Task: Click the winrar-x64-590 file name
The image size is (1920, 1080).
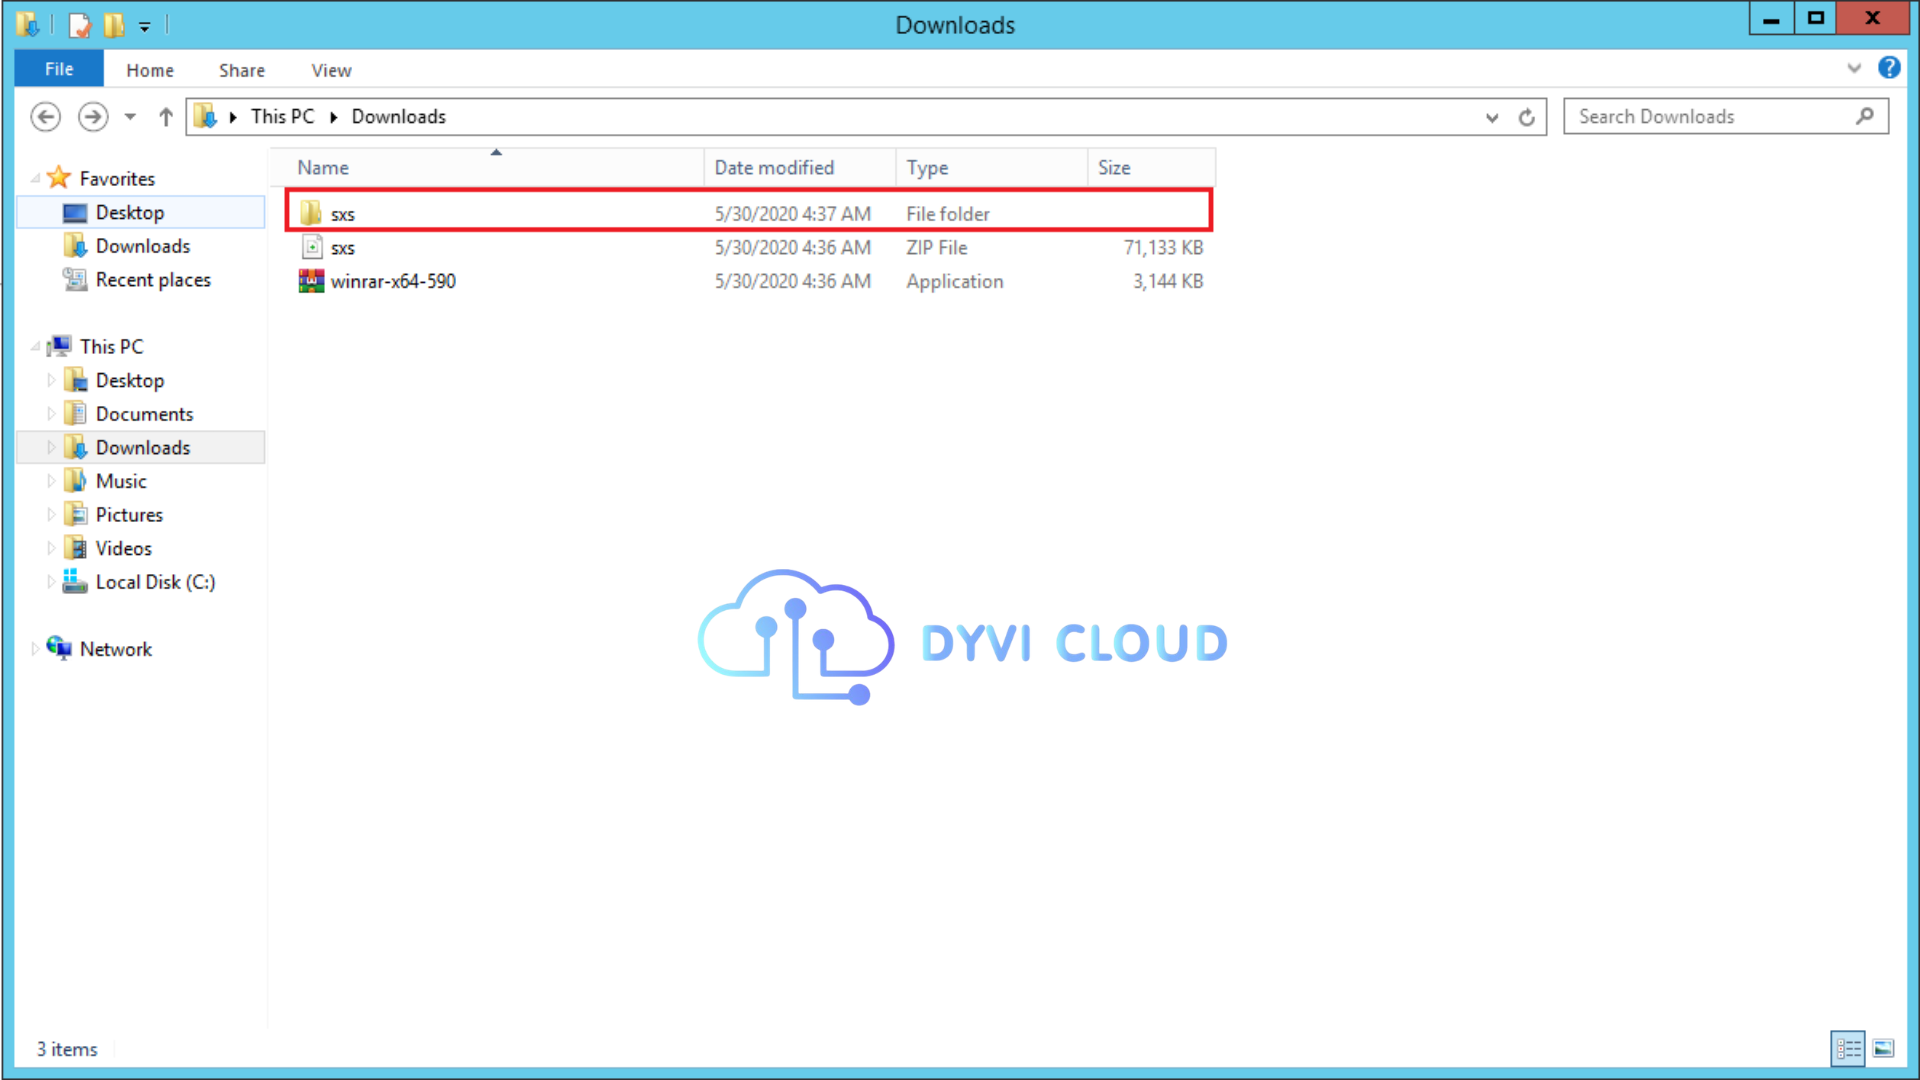Action: click(393, 281)
